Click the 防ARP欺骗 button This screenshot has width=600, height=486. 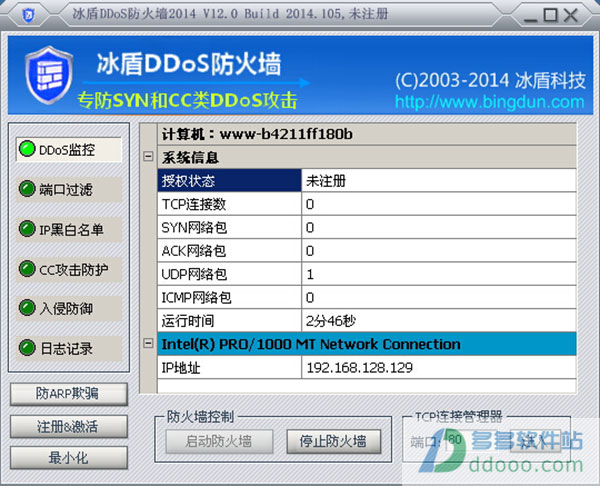tap(68, 394)
